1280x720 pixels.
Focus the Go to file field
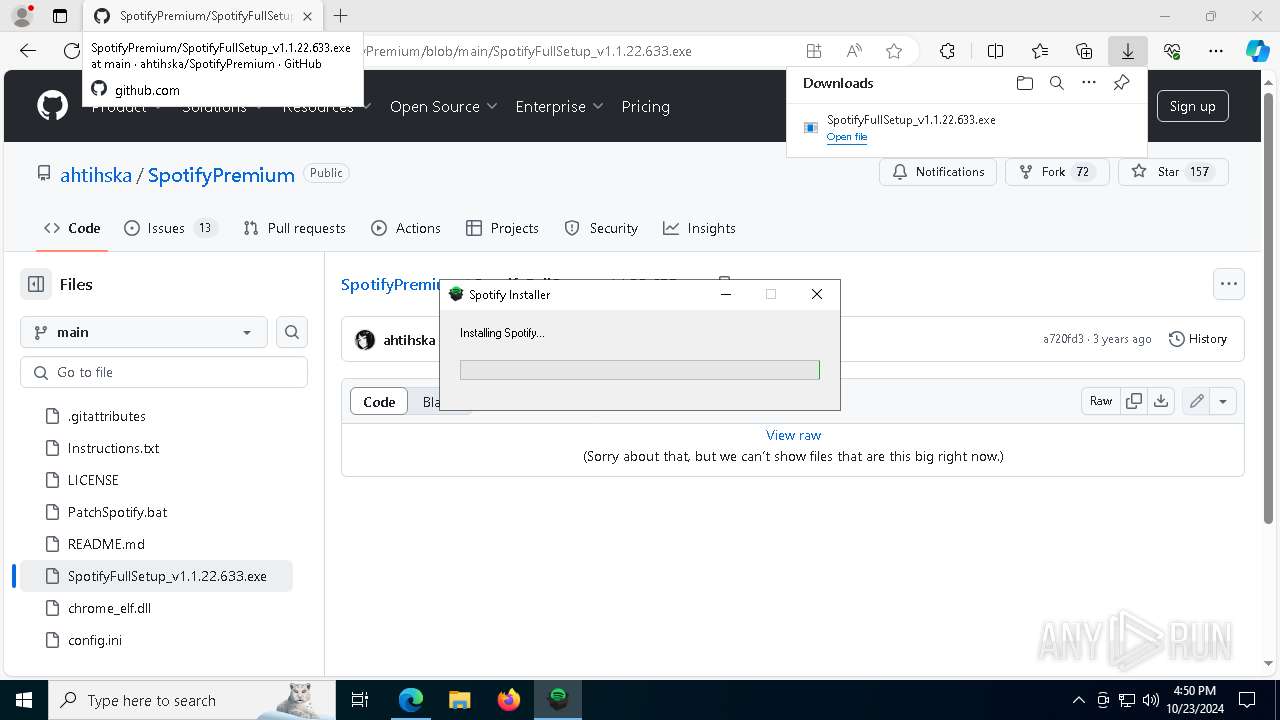164,372
